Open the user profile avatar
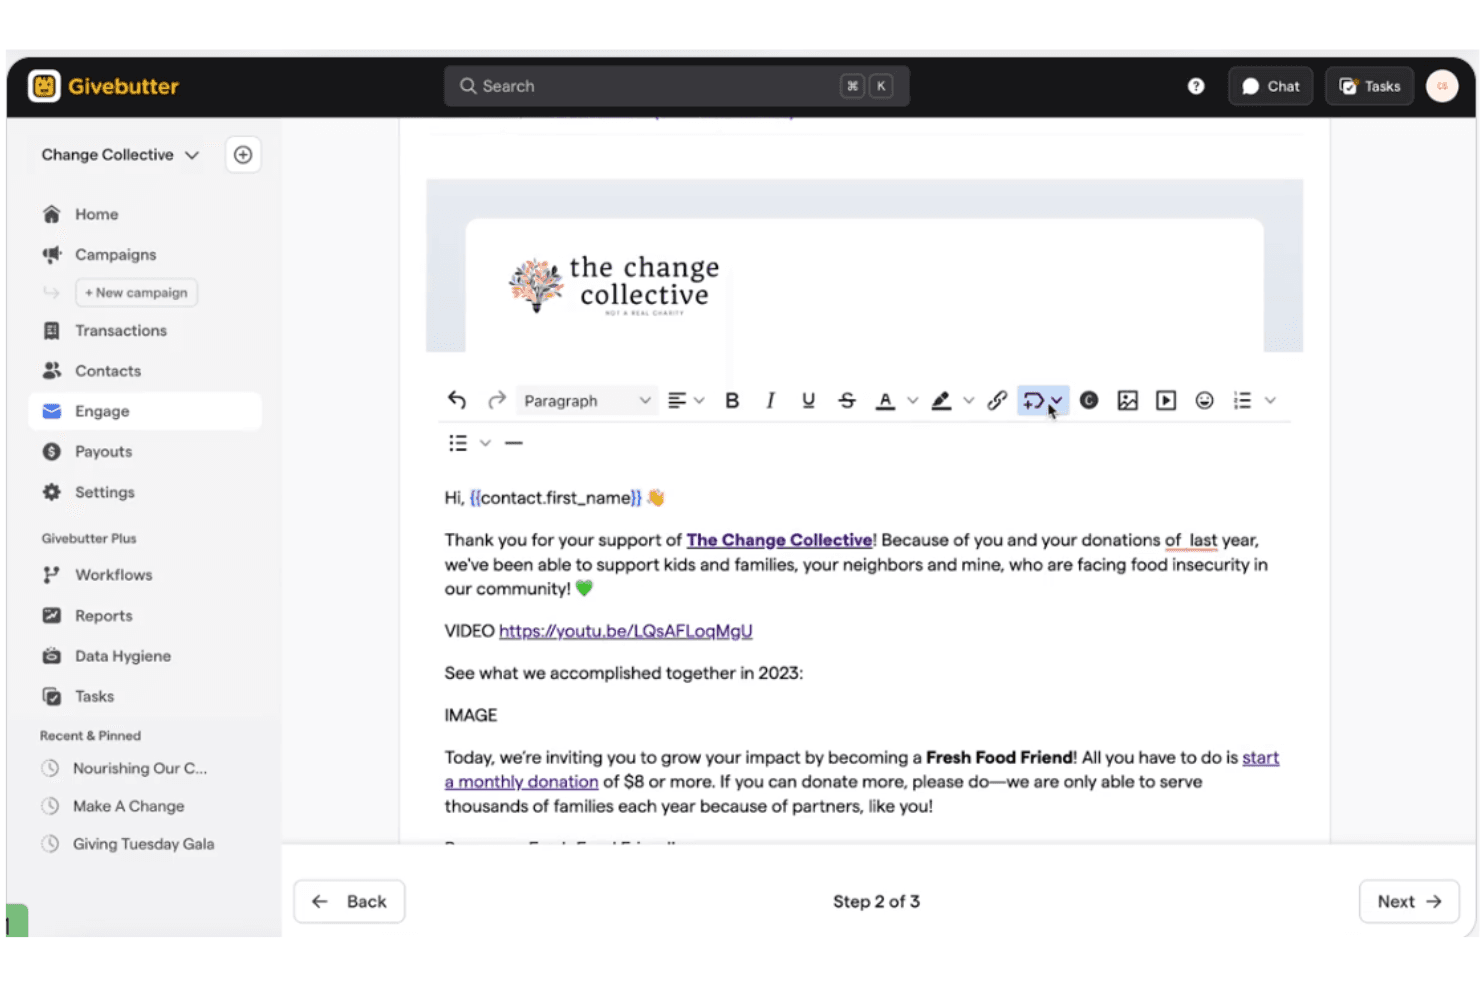This screenshot has height=987, width=1480. click(x=1442, y=86)
